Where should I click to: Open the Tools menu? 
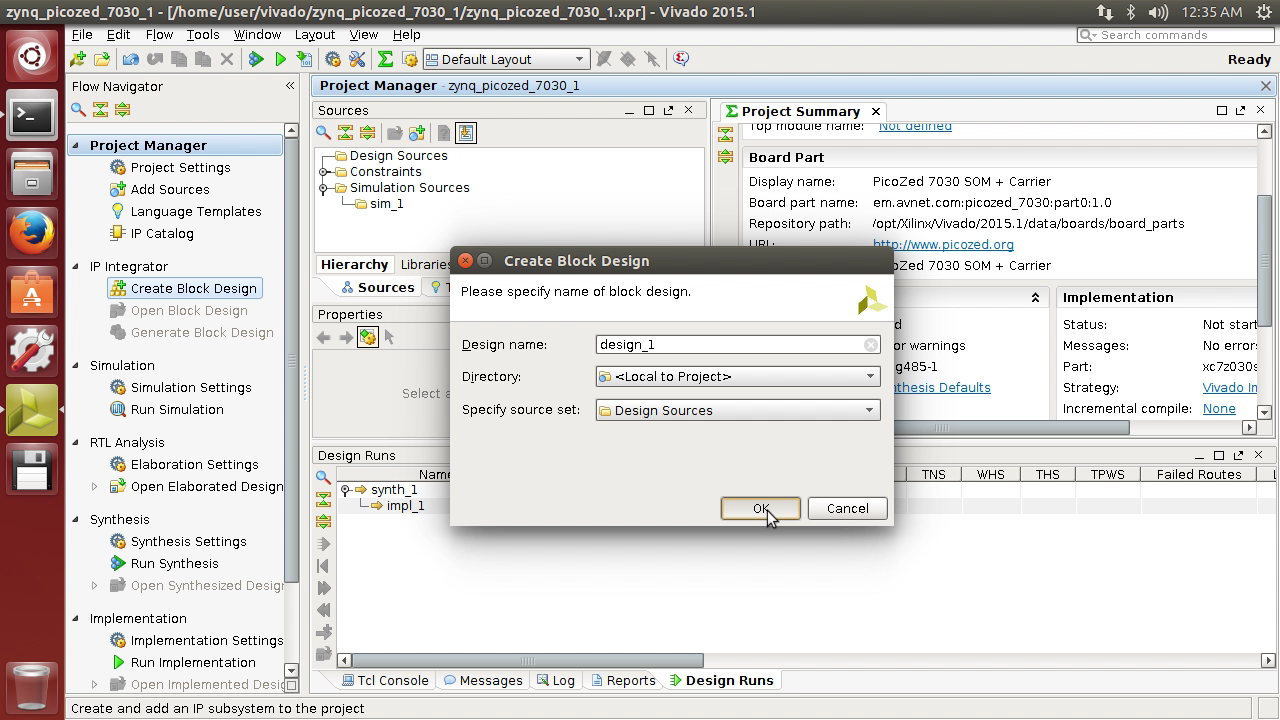click(202, 34)
